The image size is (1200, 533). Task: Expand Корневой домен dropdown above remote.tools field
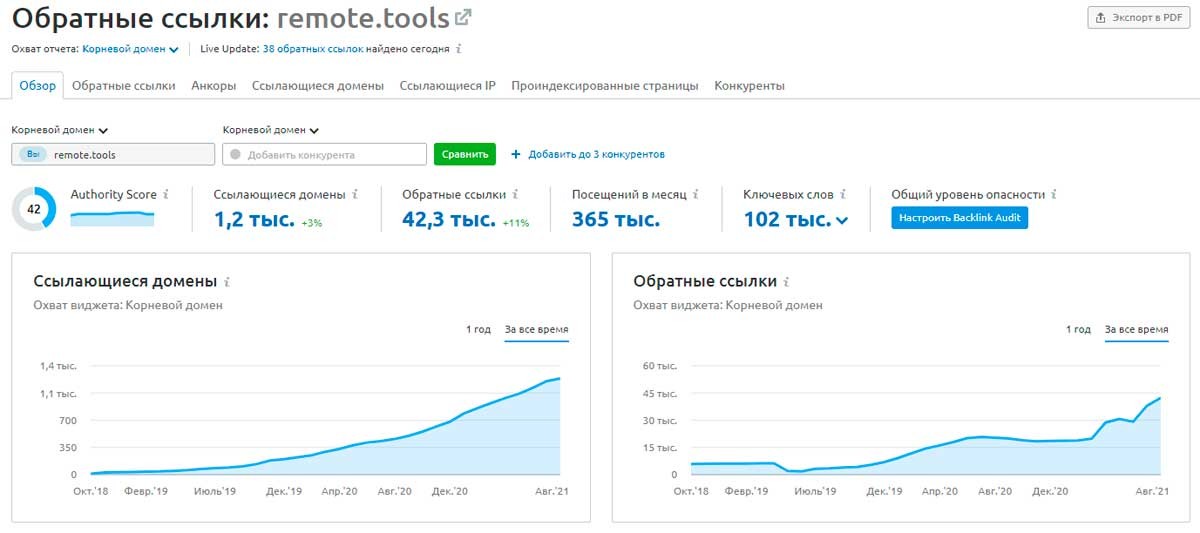pyautogui.click(x=60, y=130)
